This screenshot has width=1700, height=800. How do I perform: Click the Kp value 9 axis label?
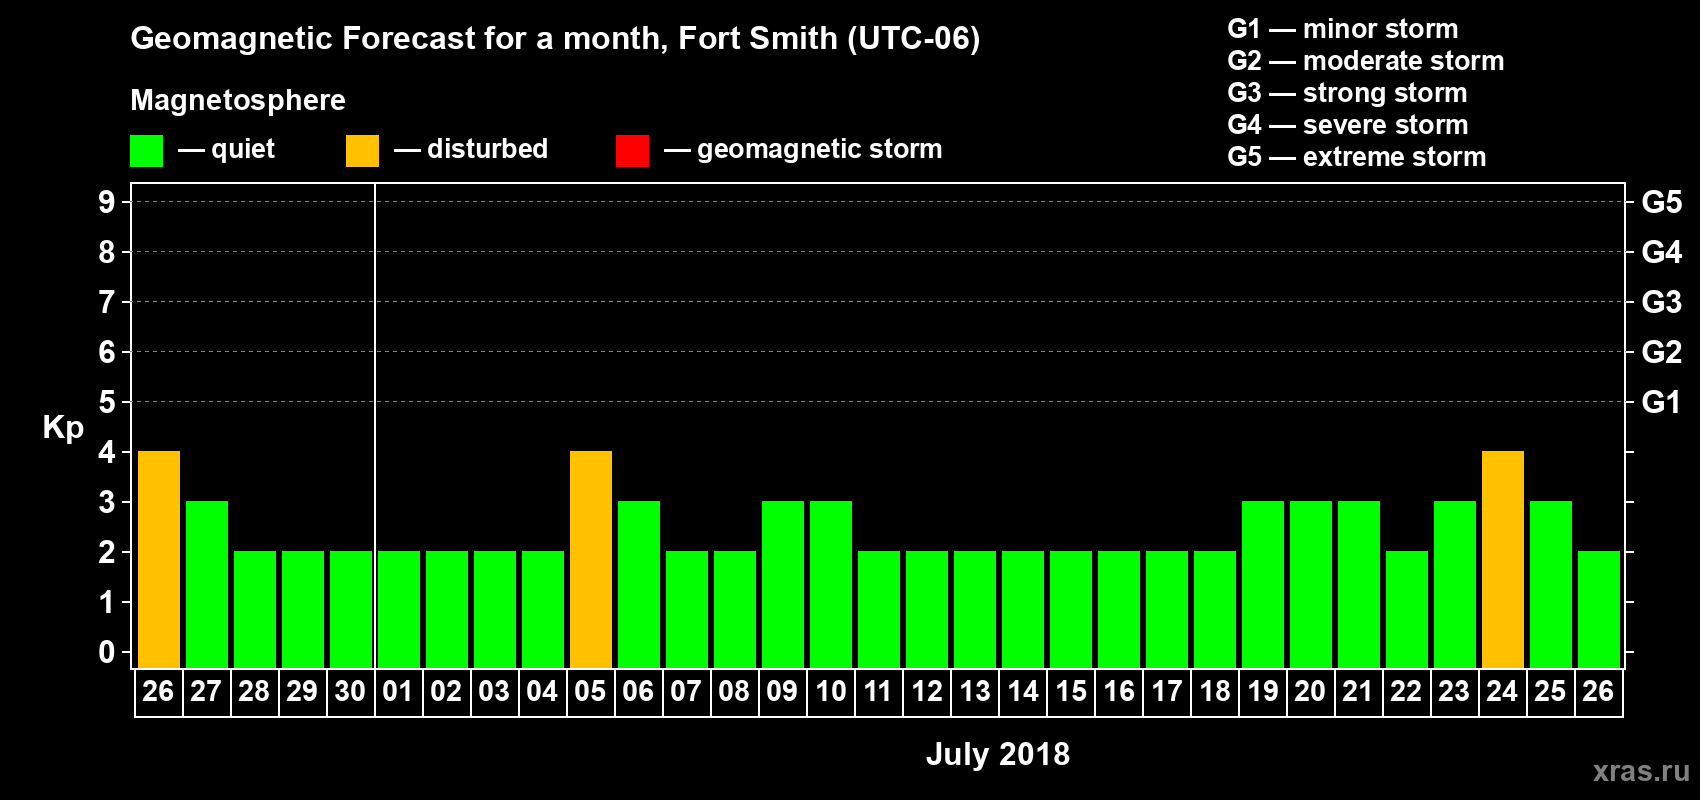[x=107, y=202]
